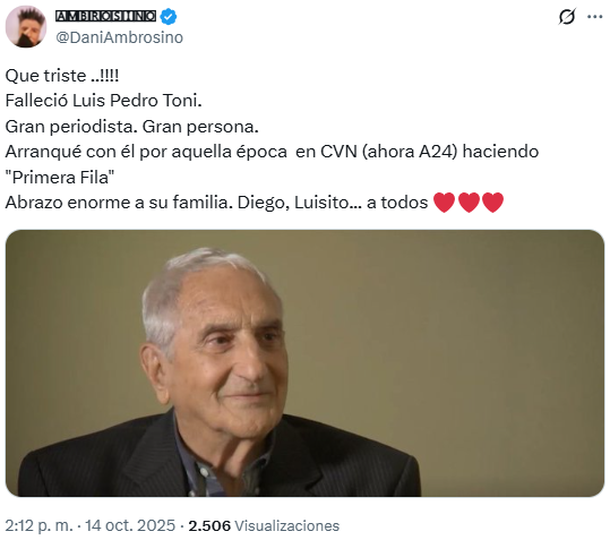The height and width of the screenshot is (540, 610).
Task: Click the blue verified badge
Action: (x=170, y=16)
